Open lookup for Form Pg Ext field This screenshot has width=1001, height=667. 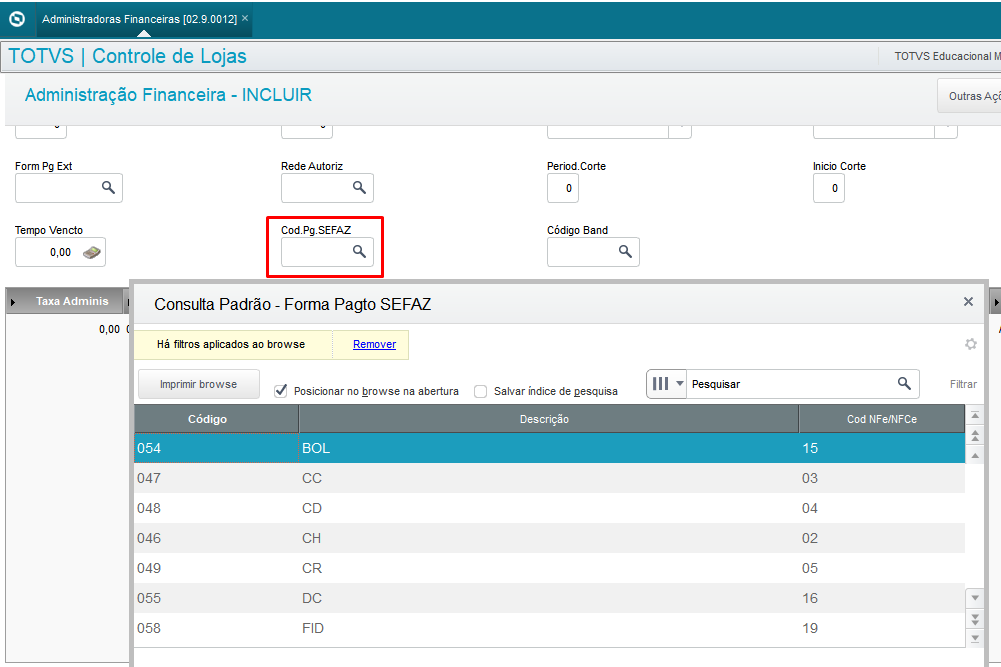click(x=109, y=188)
